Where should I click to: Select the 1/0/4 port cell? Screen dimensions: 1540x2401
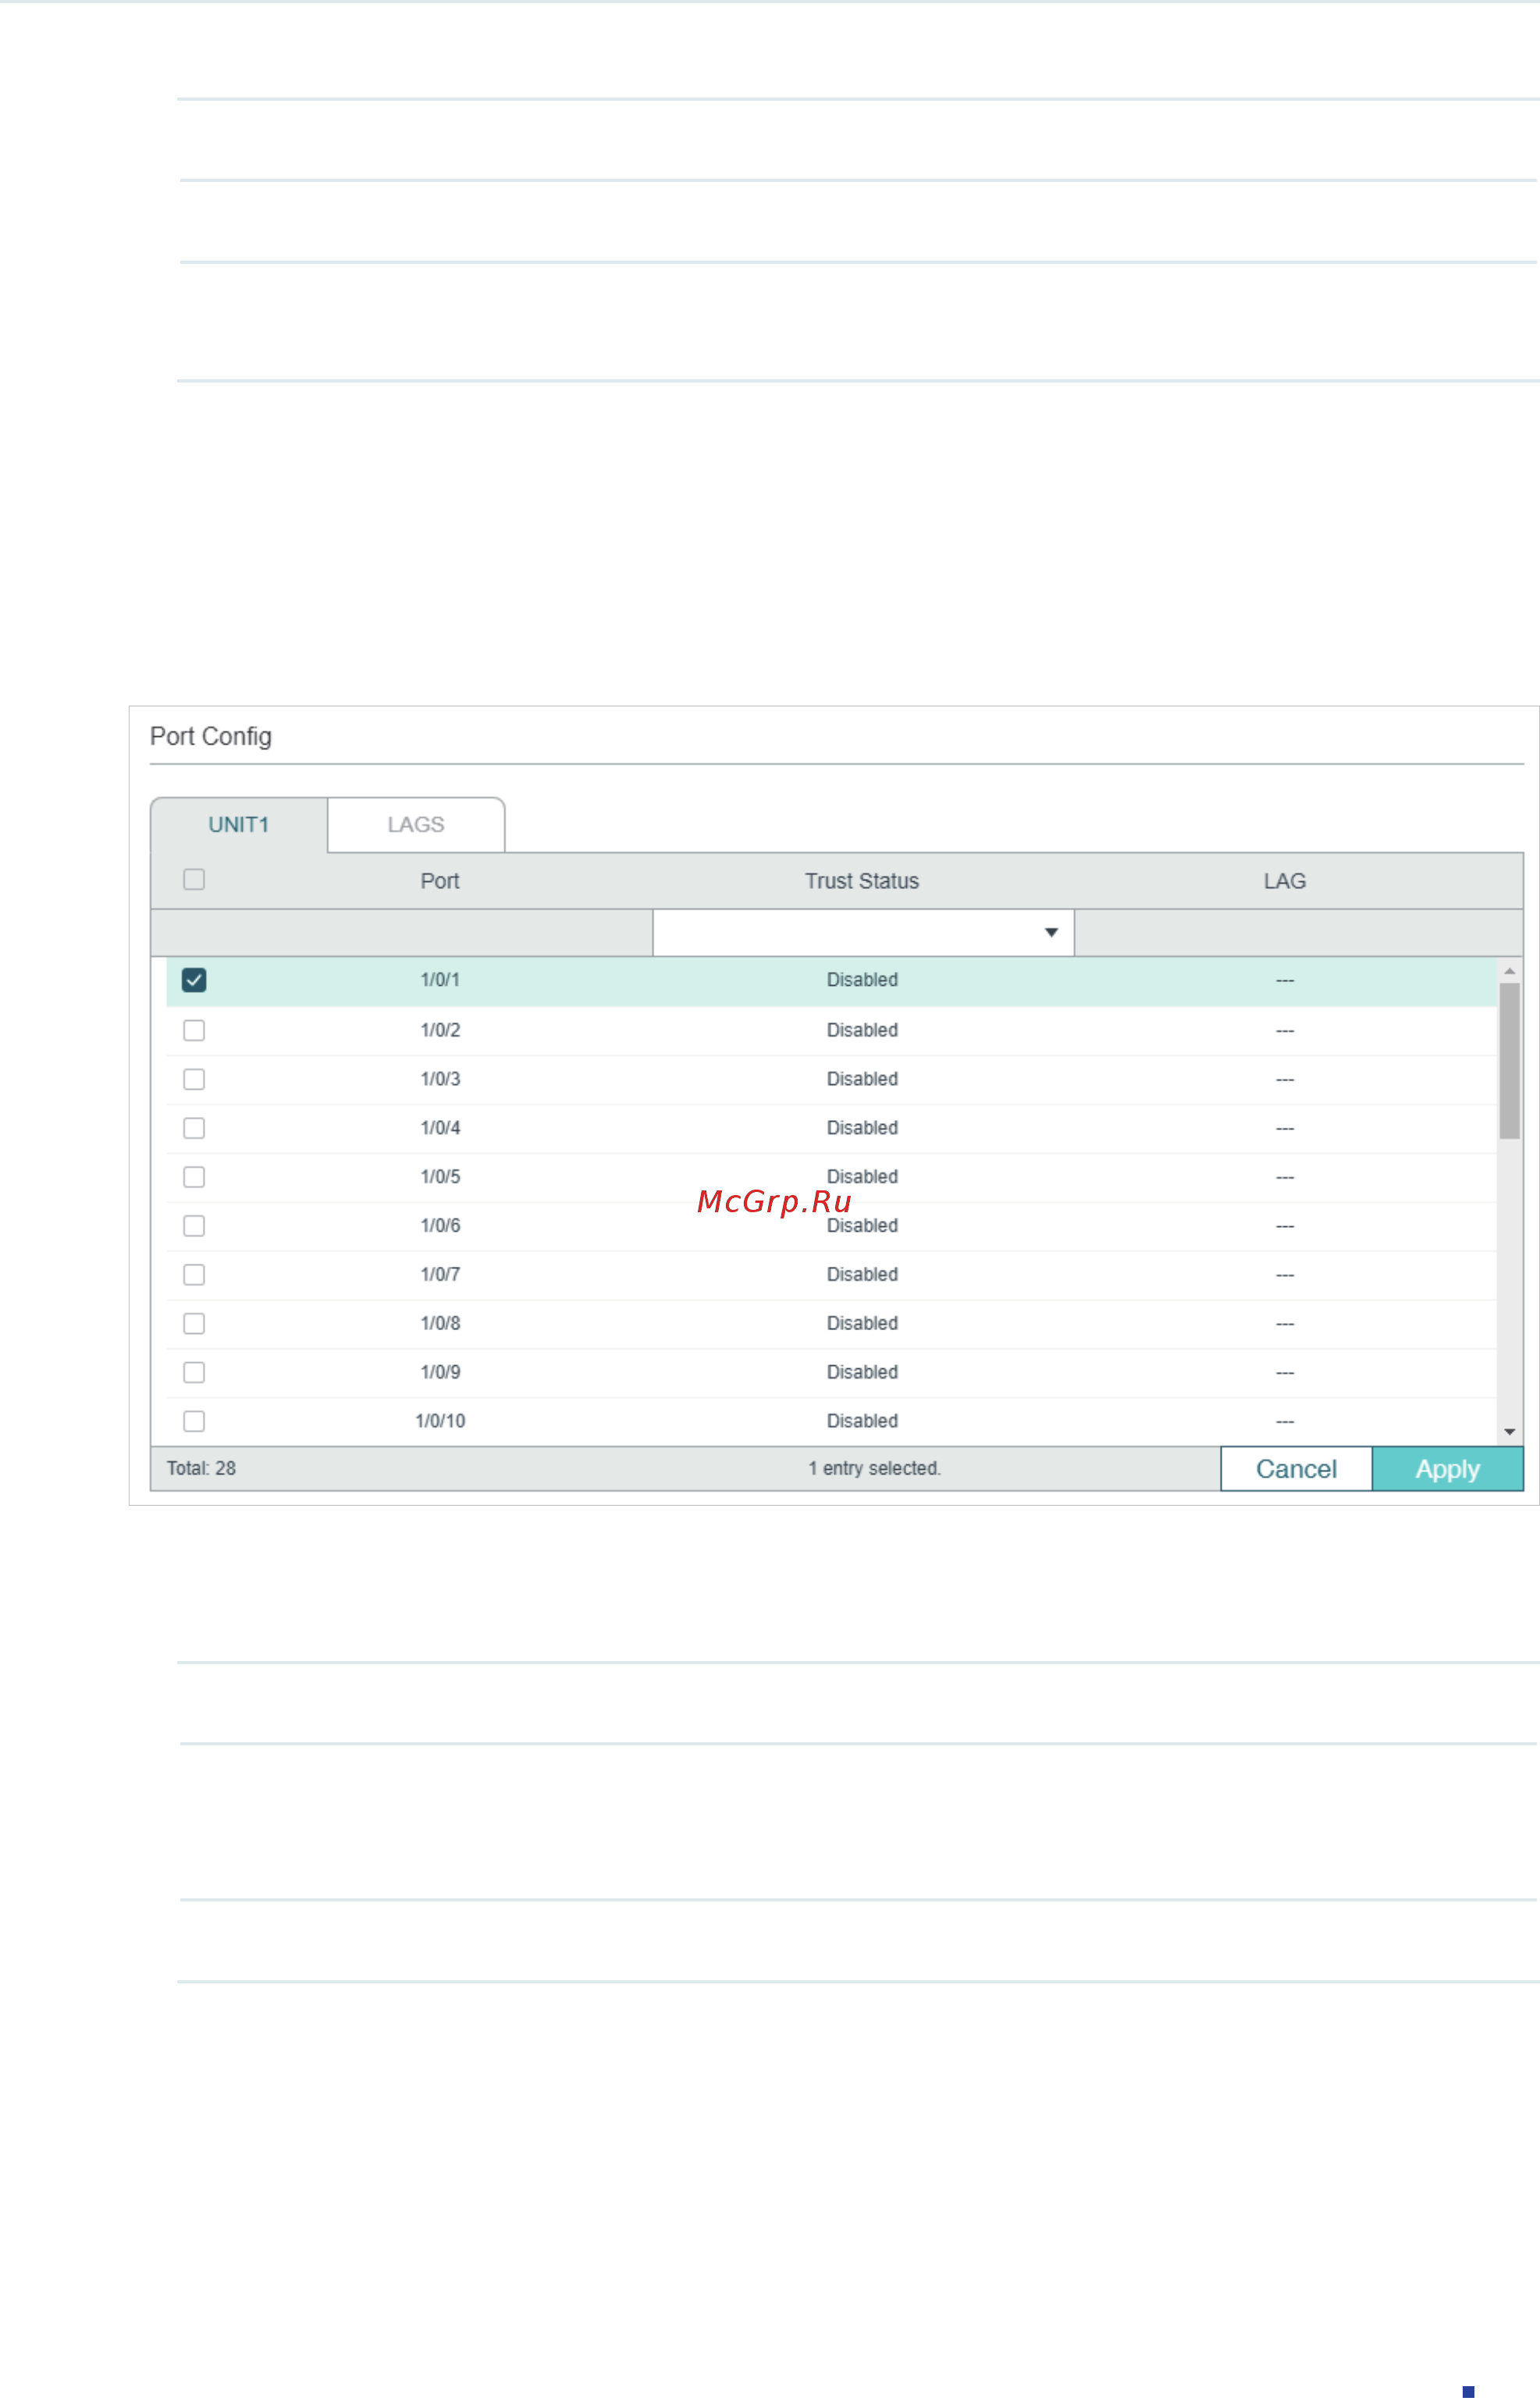pos(440,1128)
